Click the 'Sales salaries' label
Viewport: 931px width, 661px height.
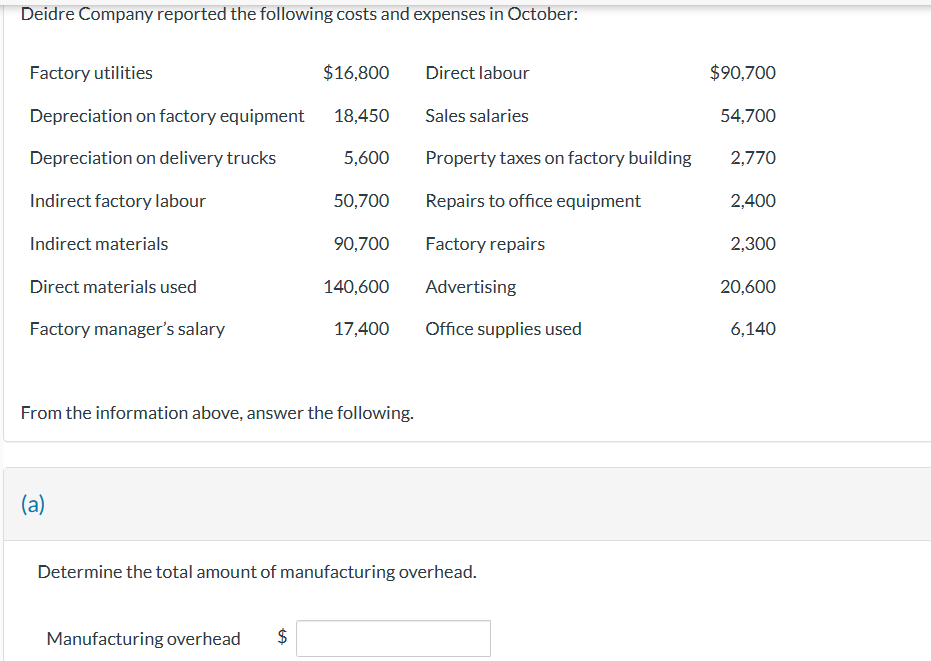(477, 116)
